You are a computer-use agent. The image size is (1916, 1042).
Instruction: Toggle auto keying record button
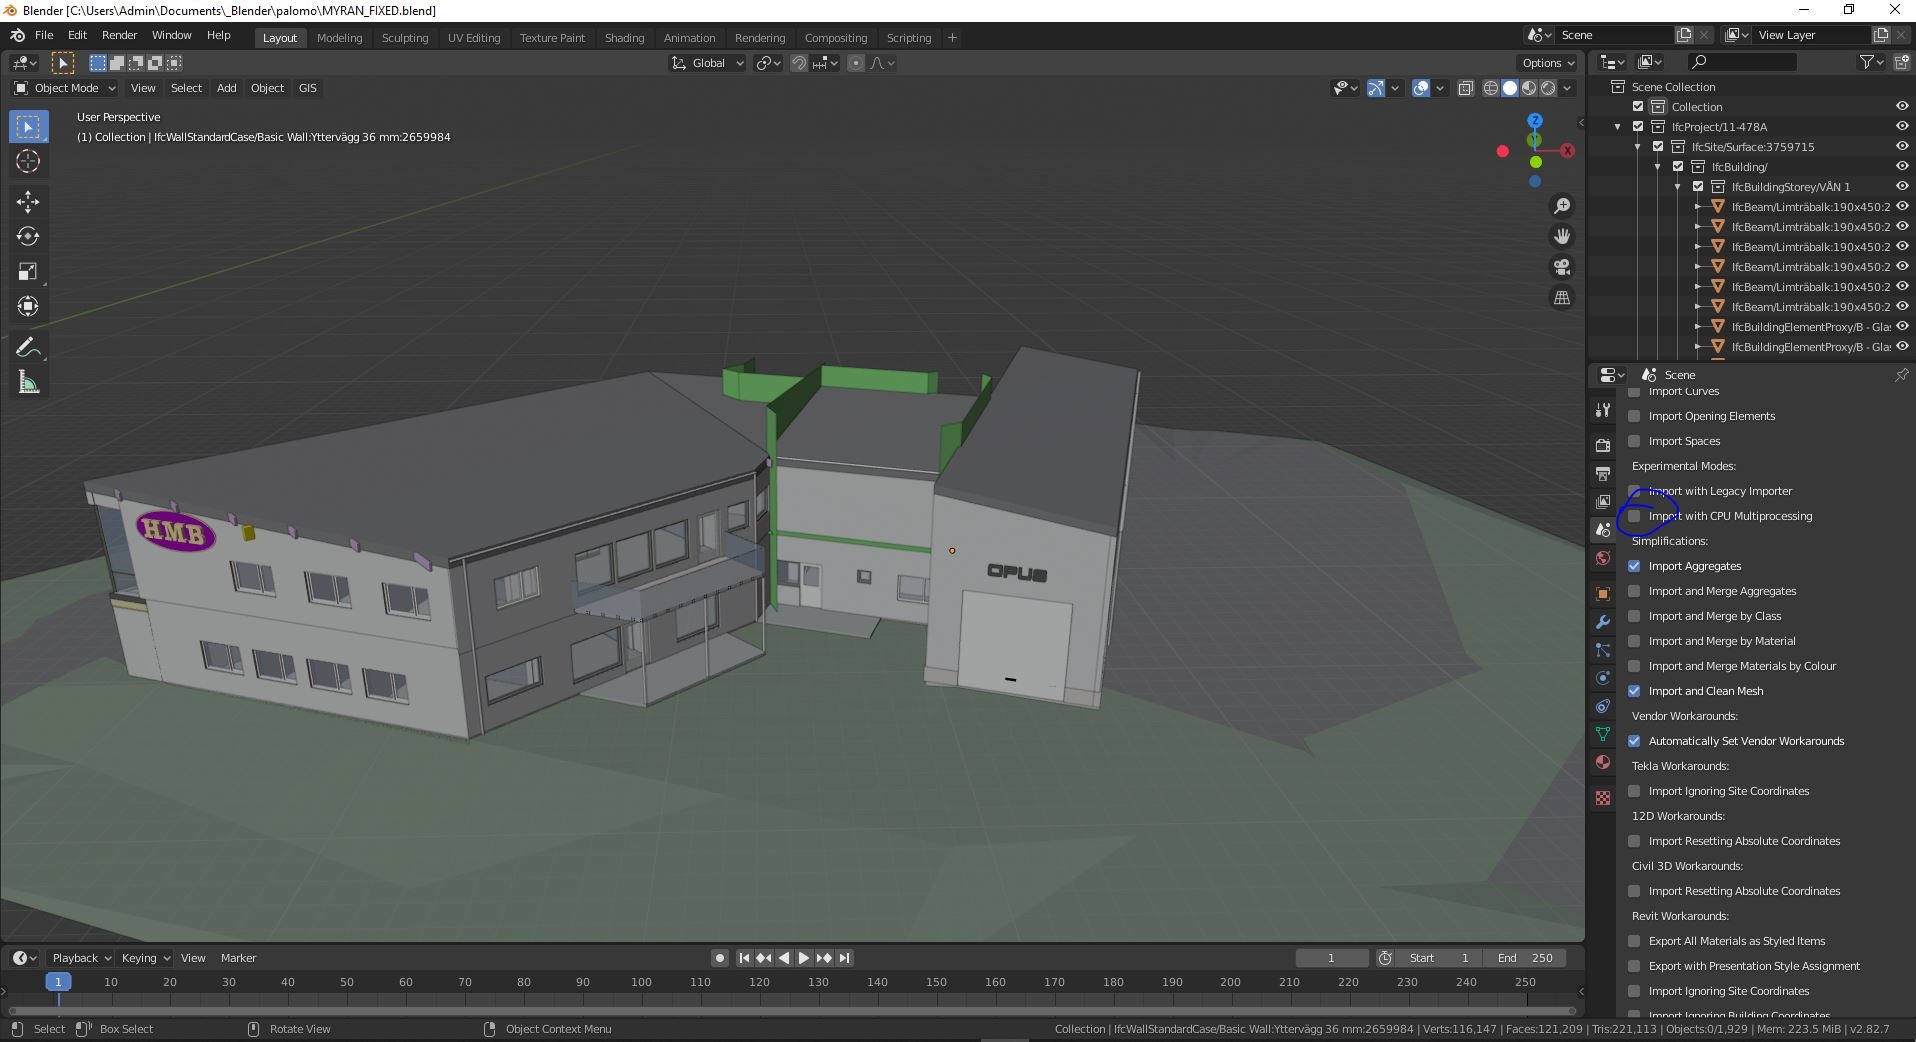719,958
